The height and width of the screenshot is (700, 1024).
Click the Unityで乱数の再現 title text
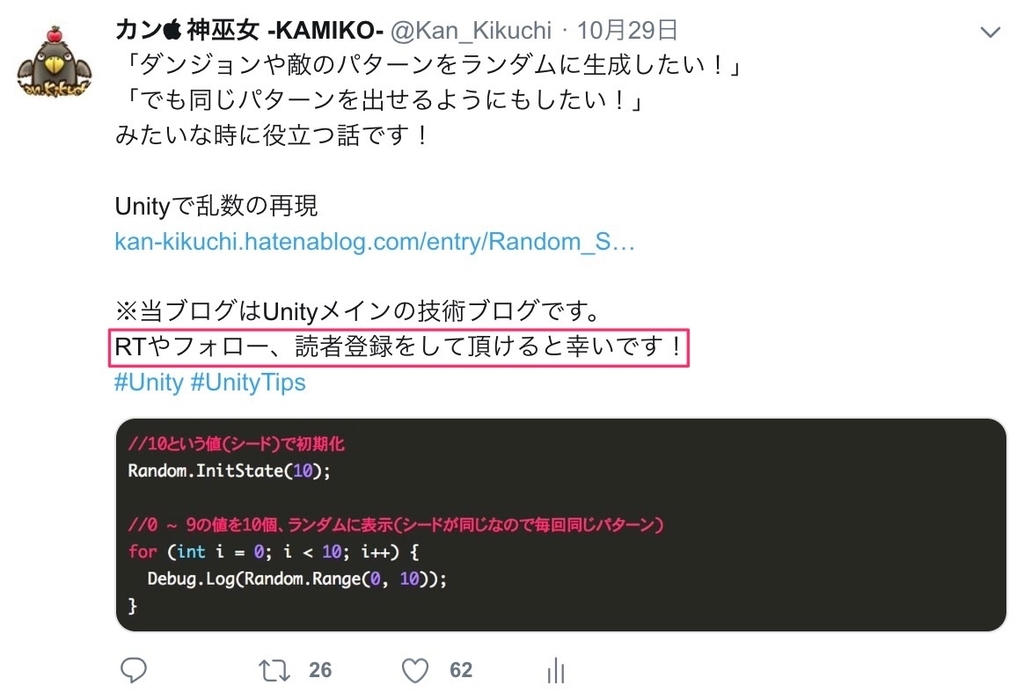(216, 206)
